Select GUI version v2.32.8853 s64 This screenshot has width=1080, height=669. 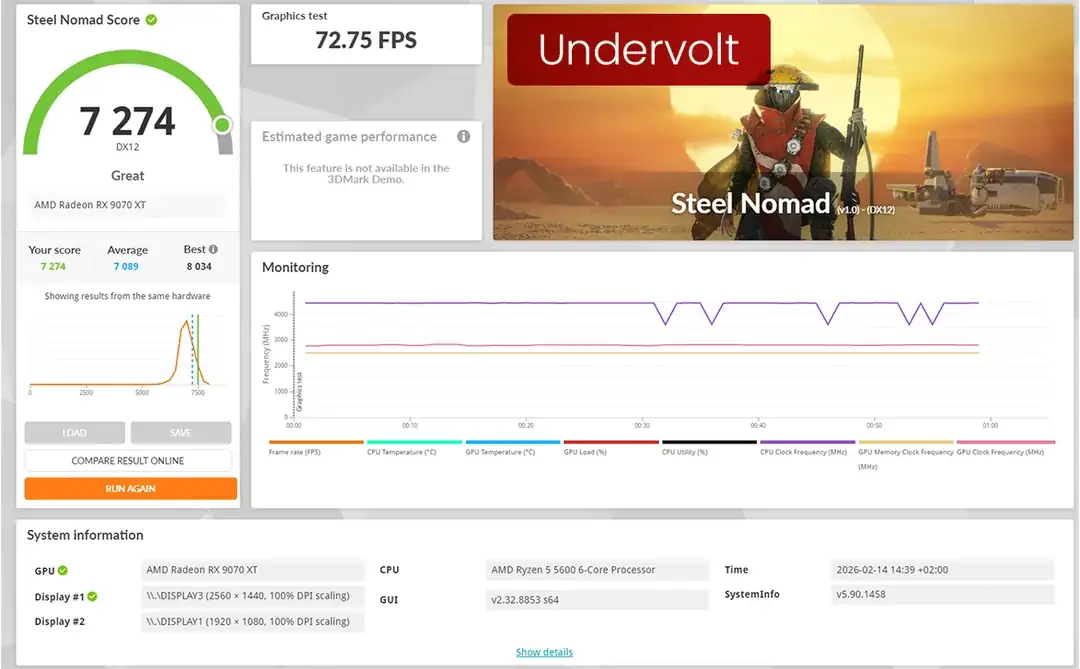point(597,599)
